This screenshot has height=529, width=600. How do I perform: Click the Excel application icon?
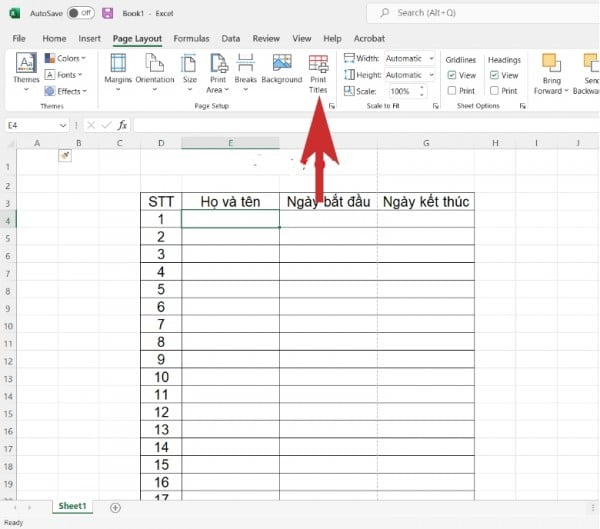click(15, 13)
